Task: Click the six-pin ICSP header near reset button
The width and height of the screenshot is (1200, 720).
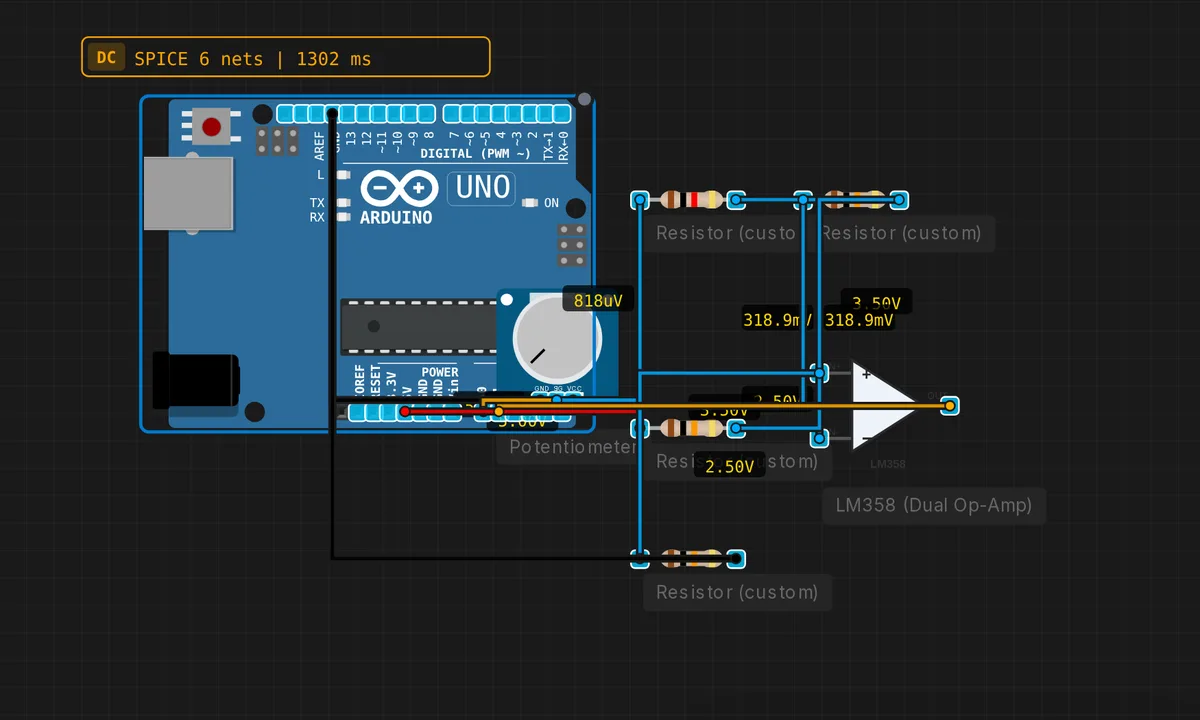Action: pos(277,140)
